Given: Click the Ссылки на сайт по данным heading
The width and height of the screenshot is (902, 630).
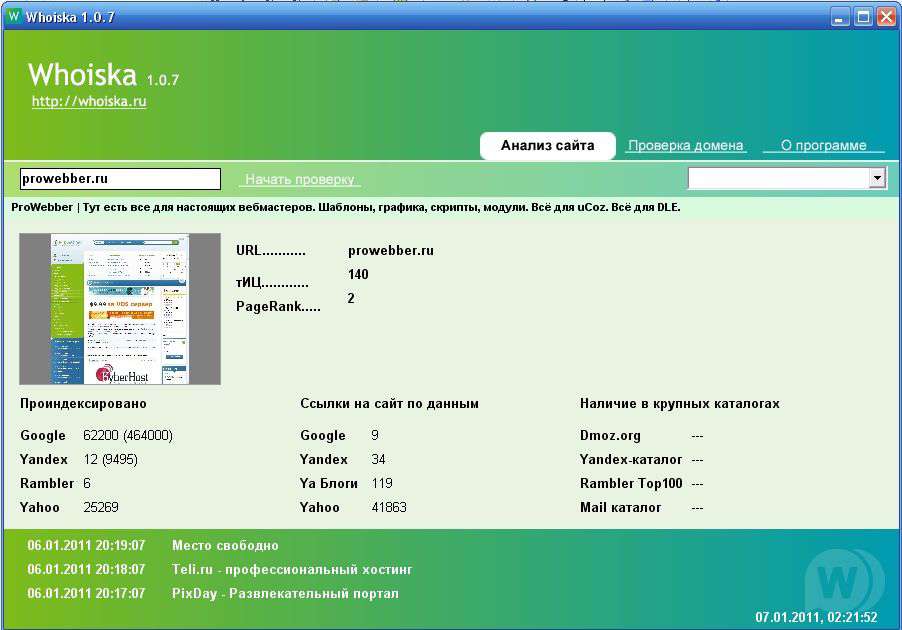Looking at the screenshot, I should pyautogui.click(x=389, y=404).
